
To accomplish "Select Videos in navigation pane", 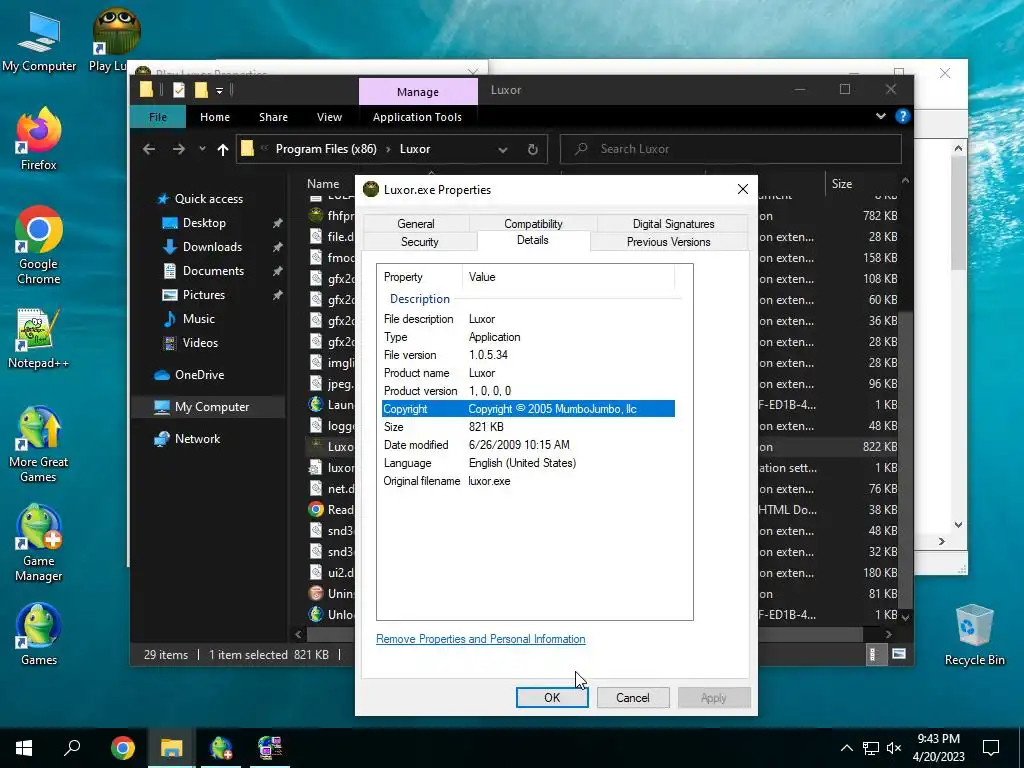I will click(x=200, y=343).
